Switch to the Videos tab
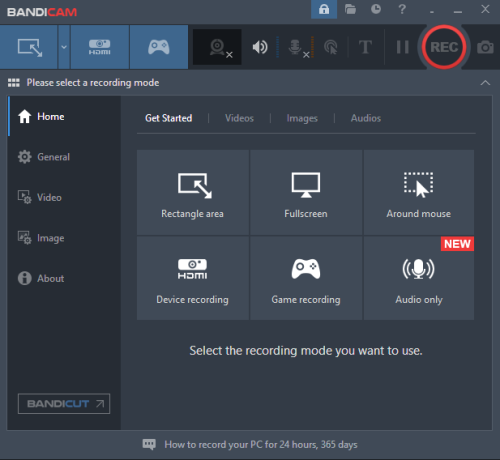The height and width of the screenshot is (460, 500). point(239,118)
